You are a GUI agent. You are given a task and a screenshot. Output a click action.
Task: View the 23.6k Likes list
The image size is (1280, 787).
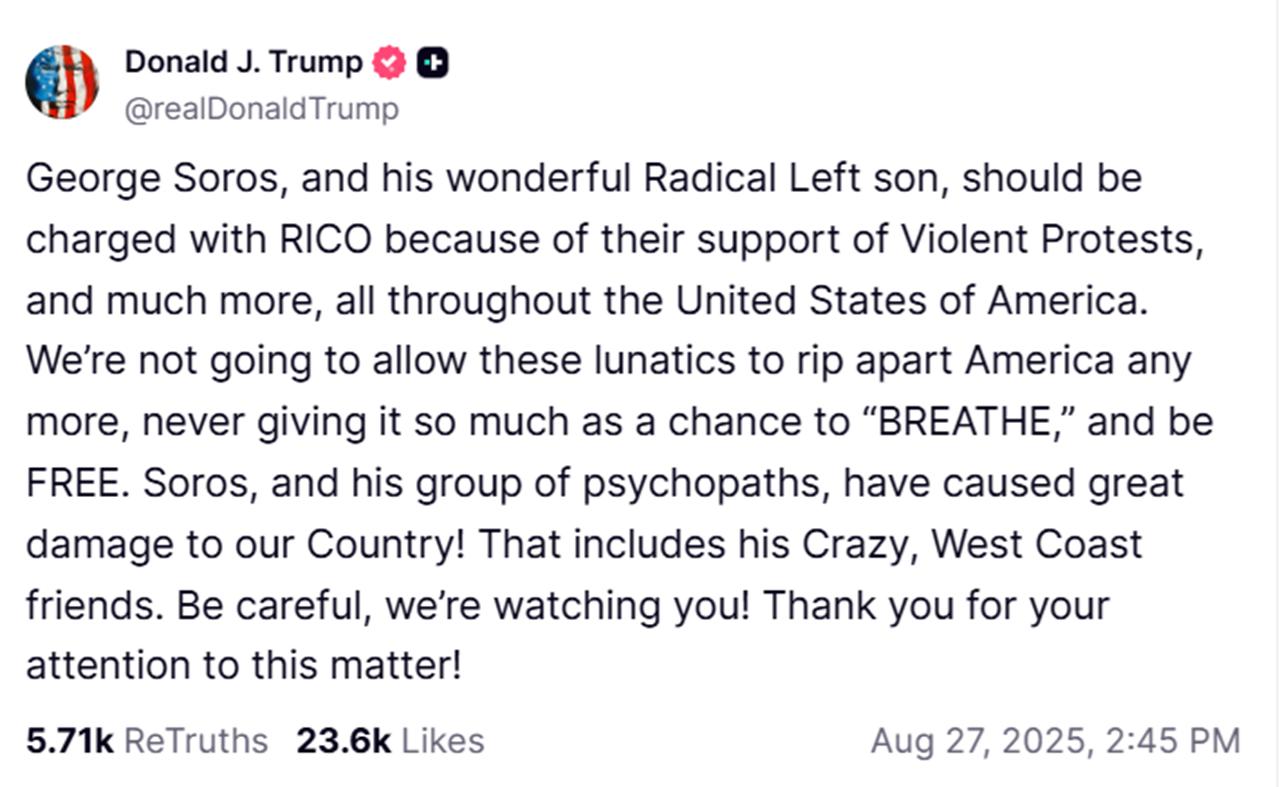click(390, 741)
